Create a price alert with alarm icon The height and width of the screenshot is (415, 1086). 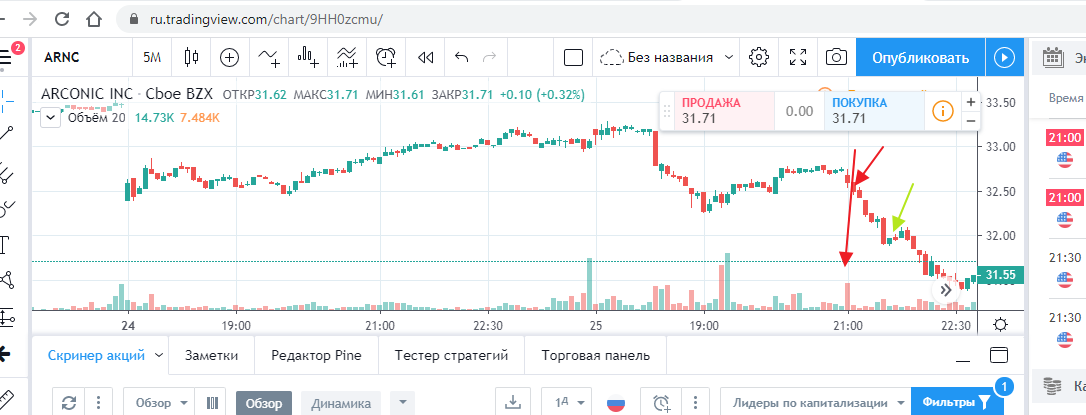pyautogui.click(x=386, y=57)
